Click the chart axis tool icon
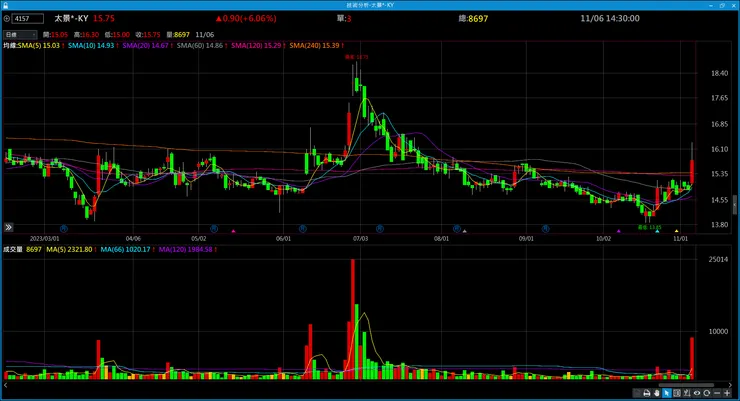 tap(687, 393)
